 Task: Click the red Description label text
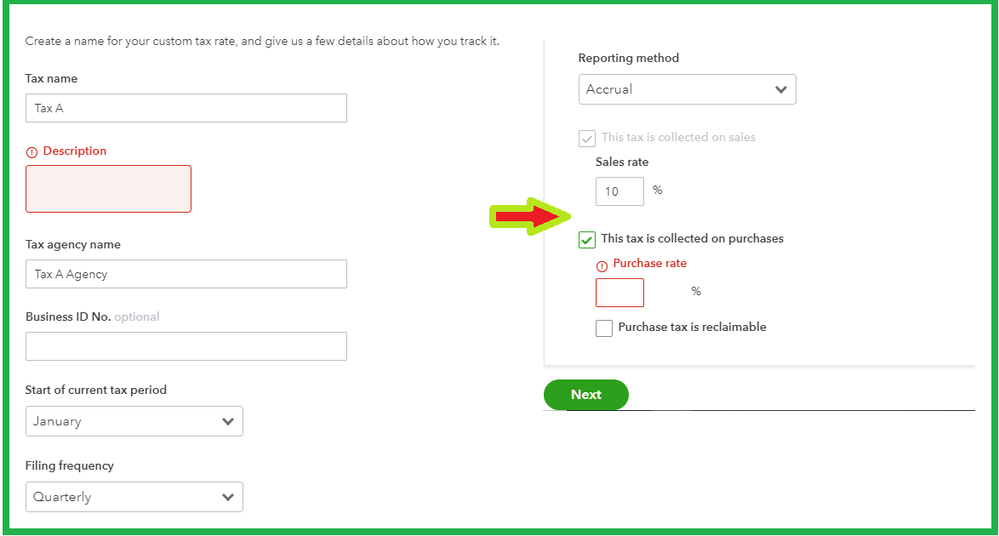(x=75, y=151)
